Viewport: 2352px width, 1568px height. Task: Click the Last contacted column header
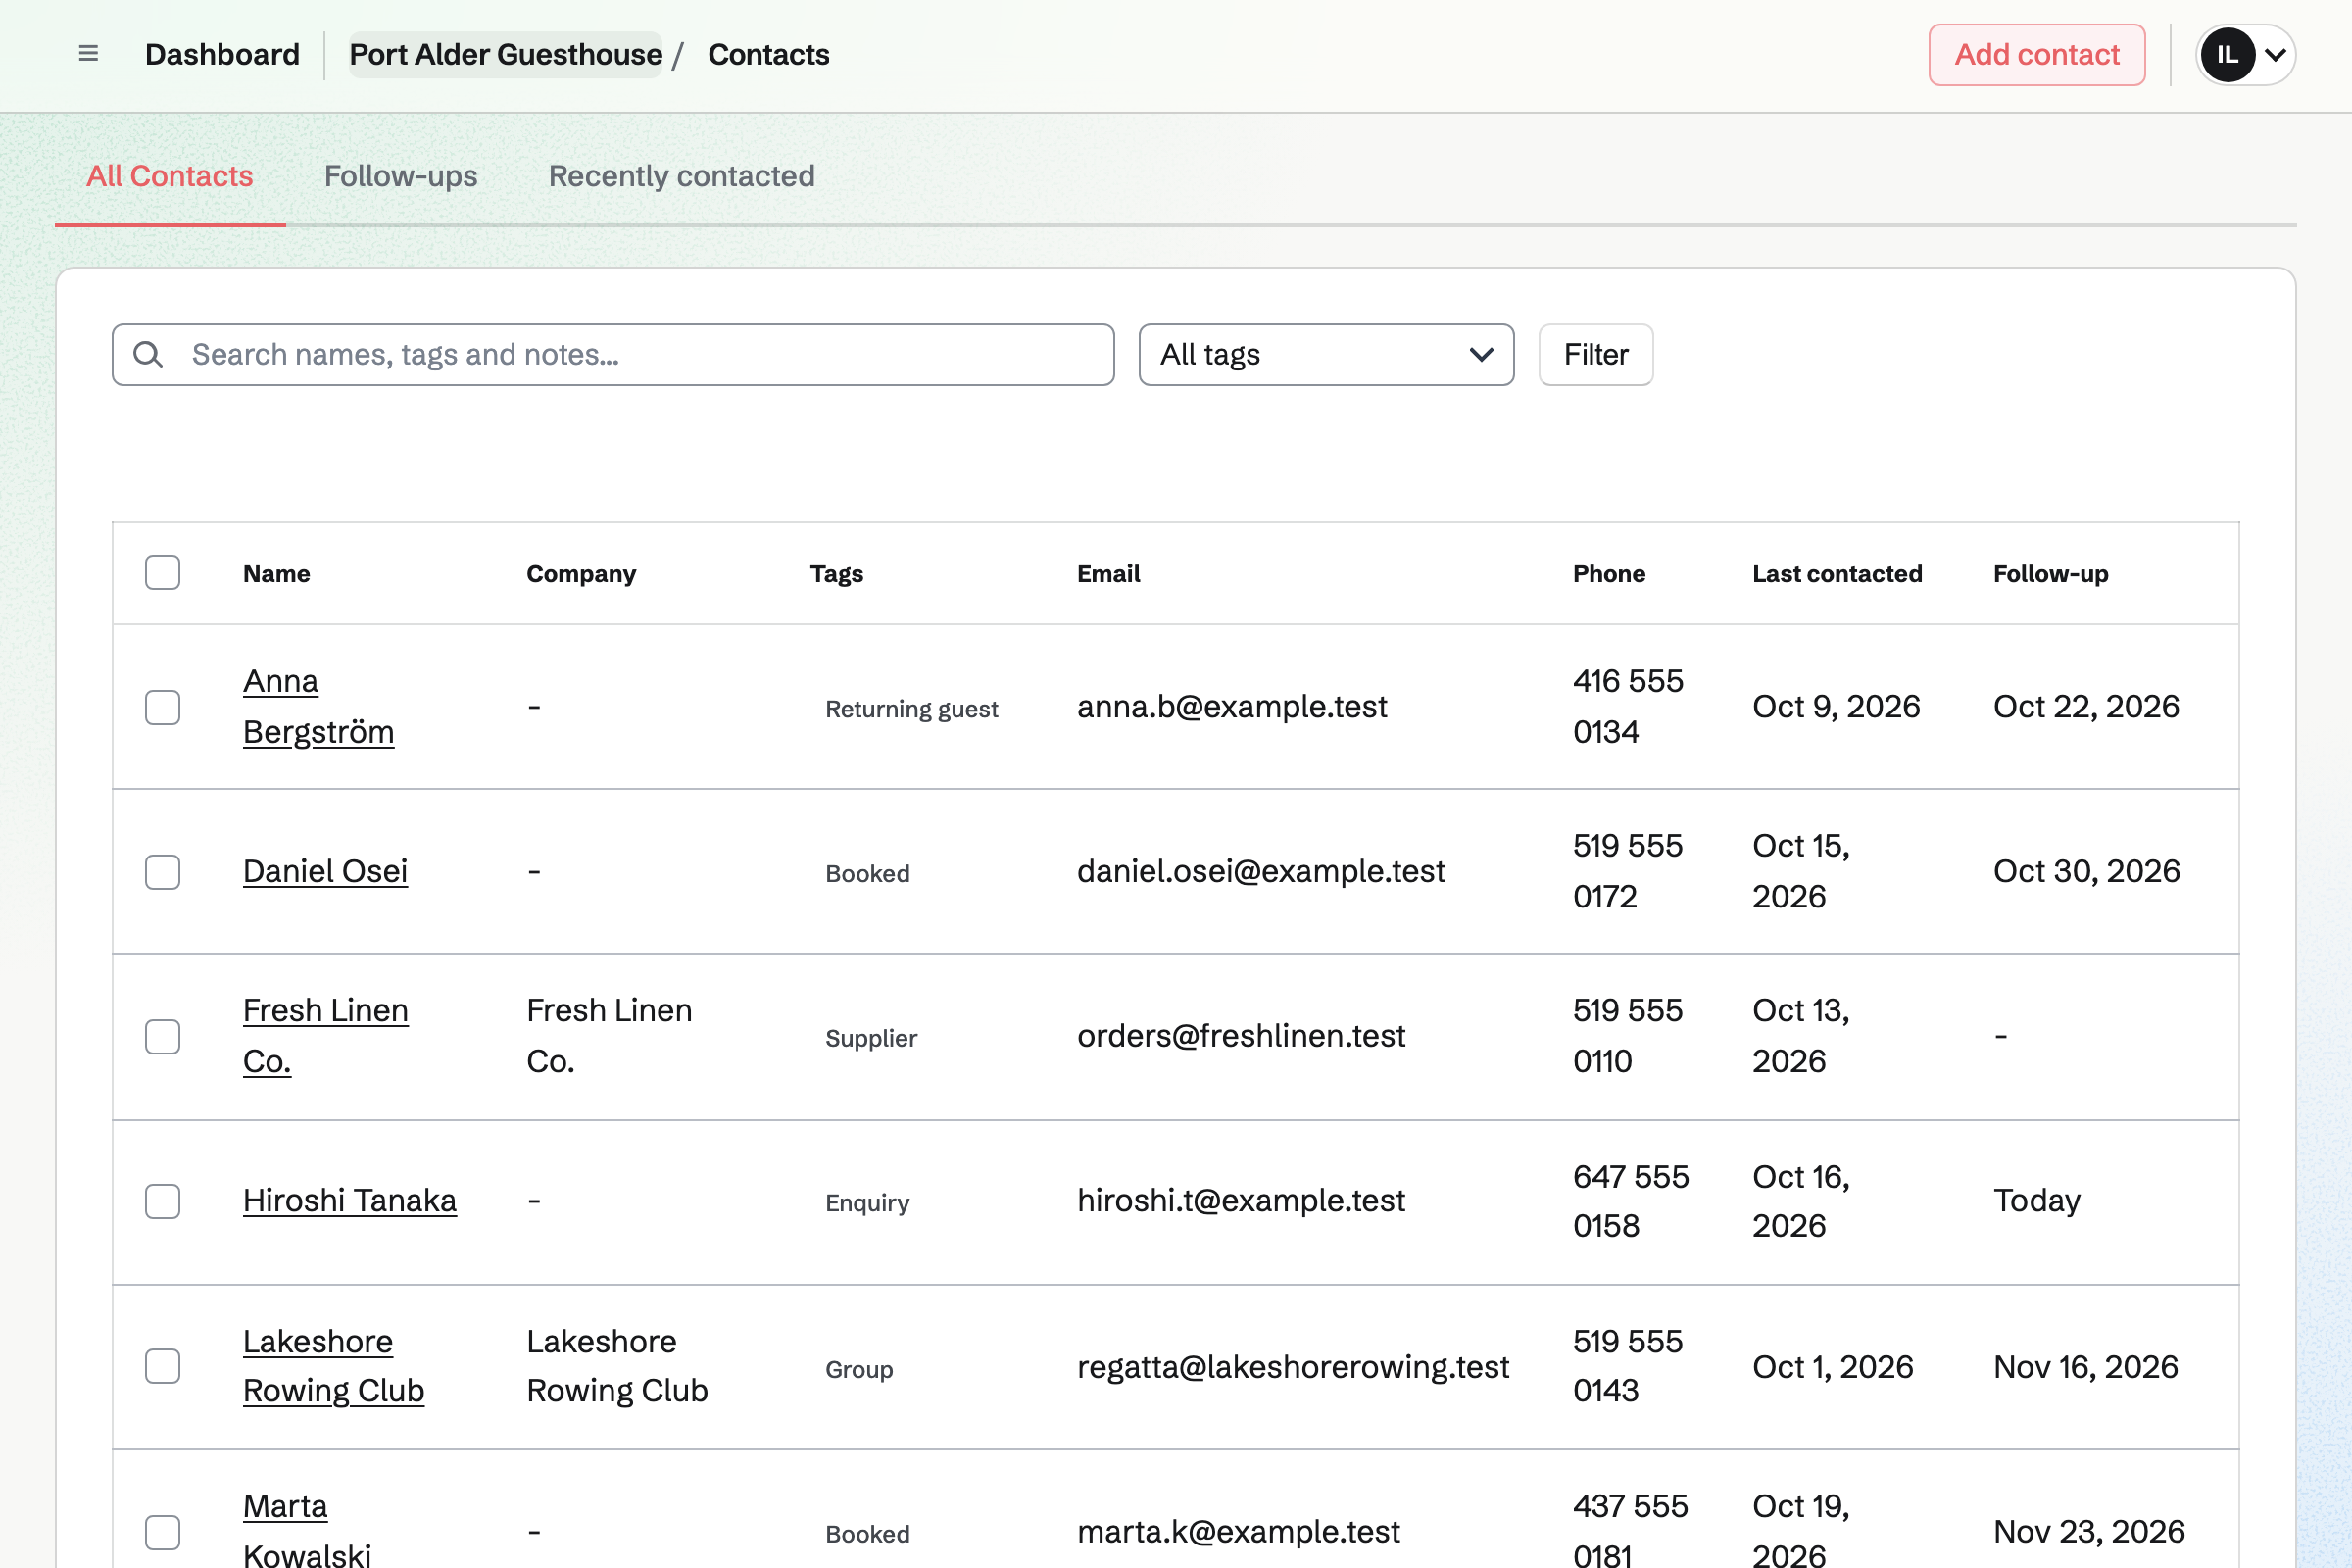click(1837, 574)
